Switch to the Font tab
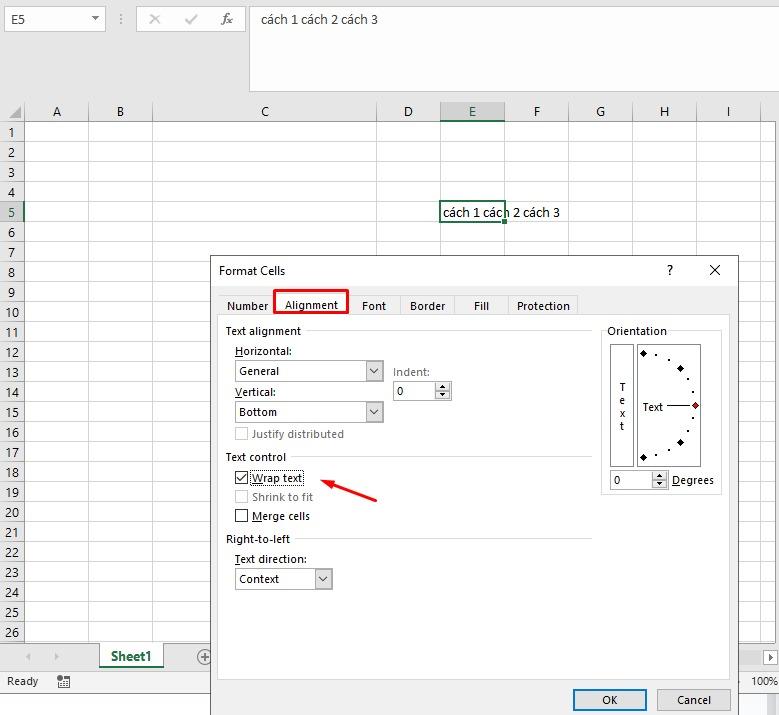Image resolution: width=779 pixels, height=715 pixels. (x=374, y=306)
